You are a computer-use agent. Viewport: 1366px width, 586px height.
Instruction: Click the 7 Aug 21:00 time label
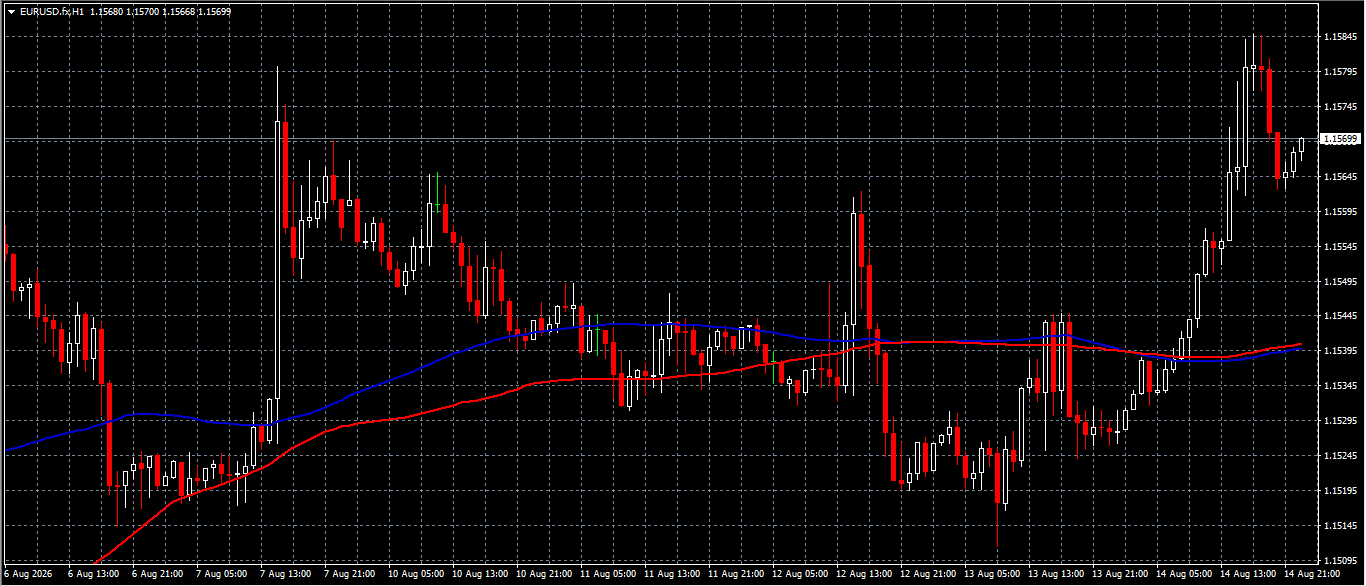coord(349,575)
